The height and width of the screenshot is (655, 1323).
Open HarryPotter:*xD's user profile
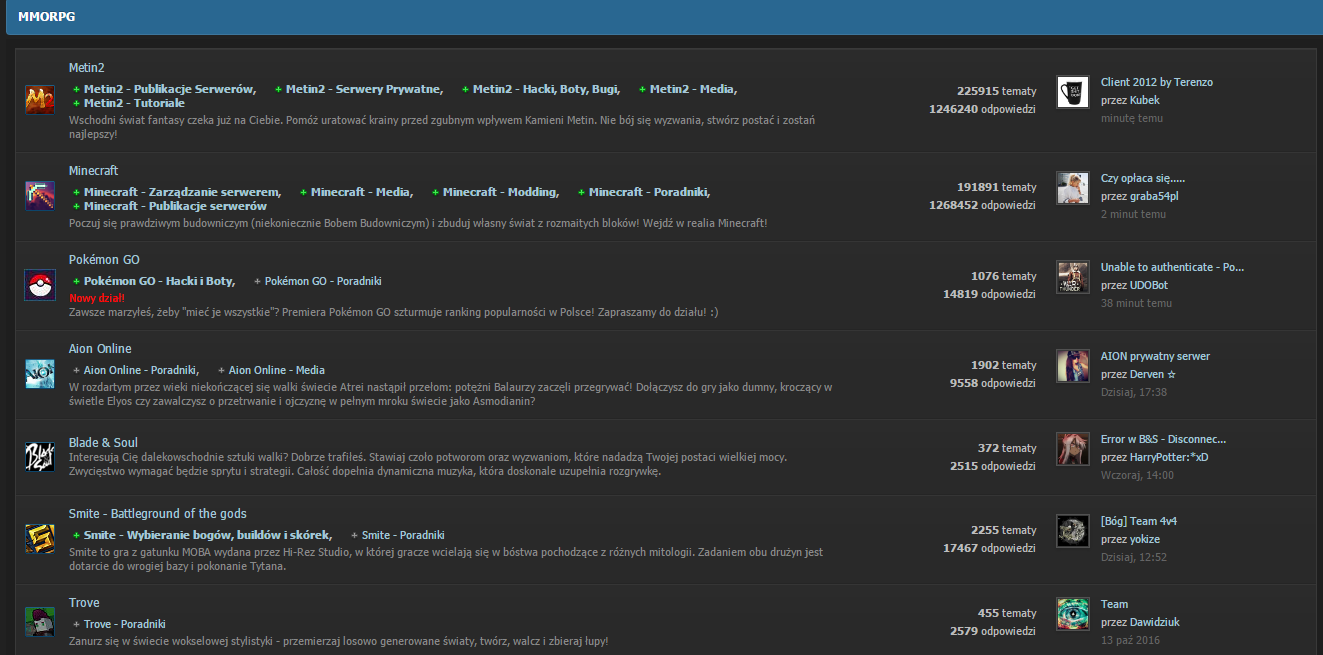1170,457
